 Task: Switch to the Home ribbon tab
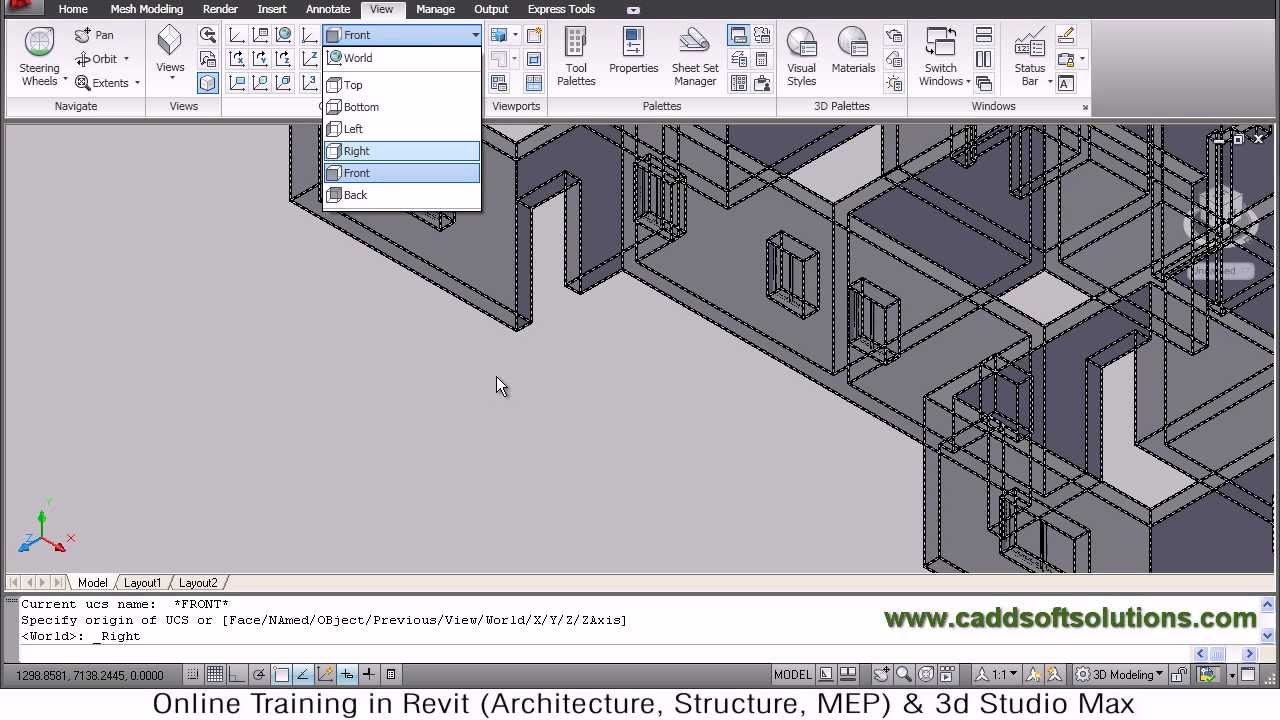point(73,9)
